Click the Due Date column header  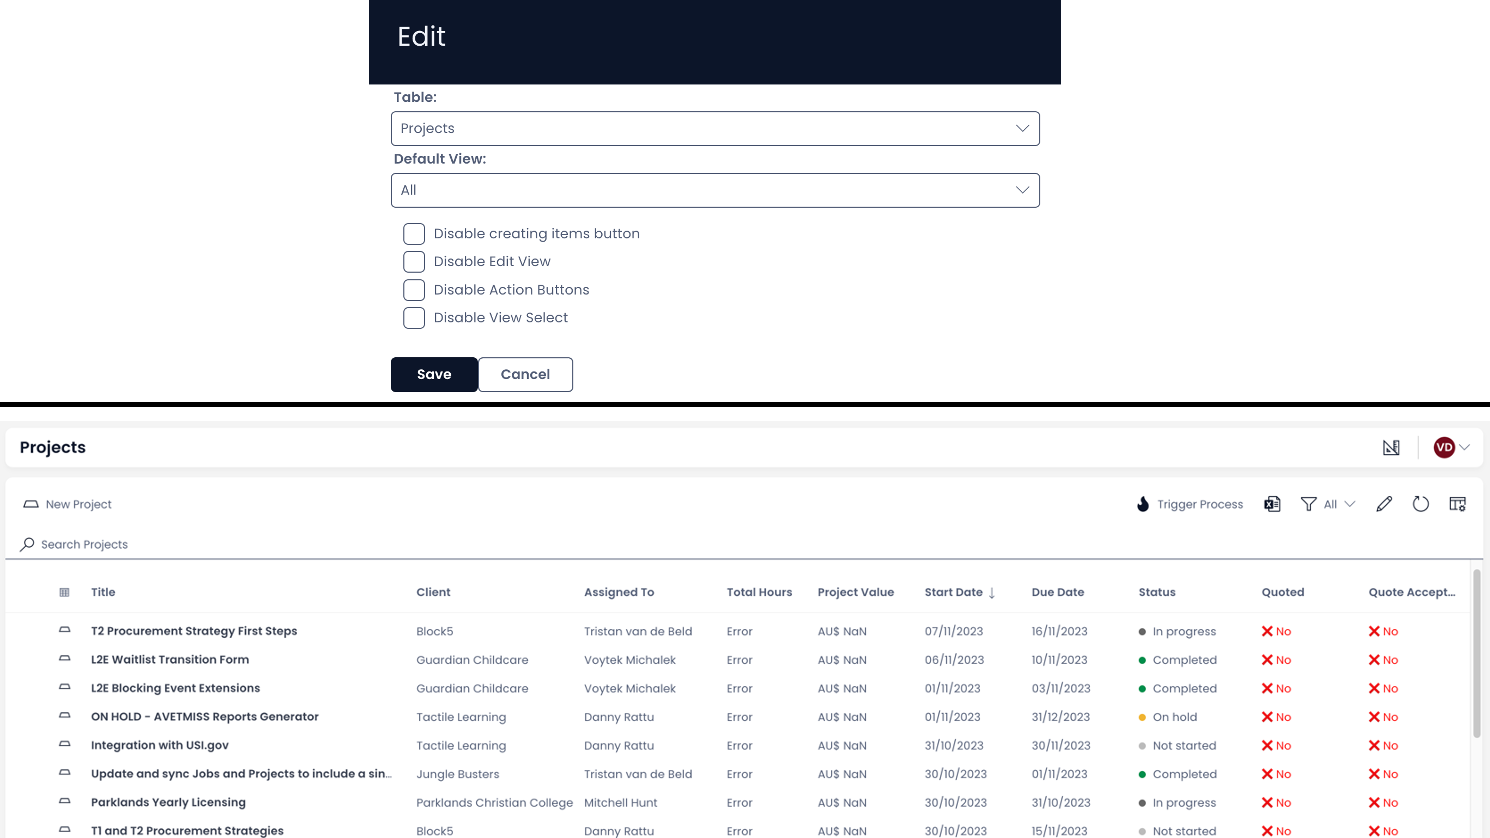(1058, 592)
